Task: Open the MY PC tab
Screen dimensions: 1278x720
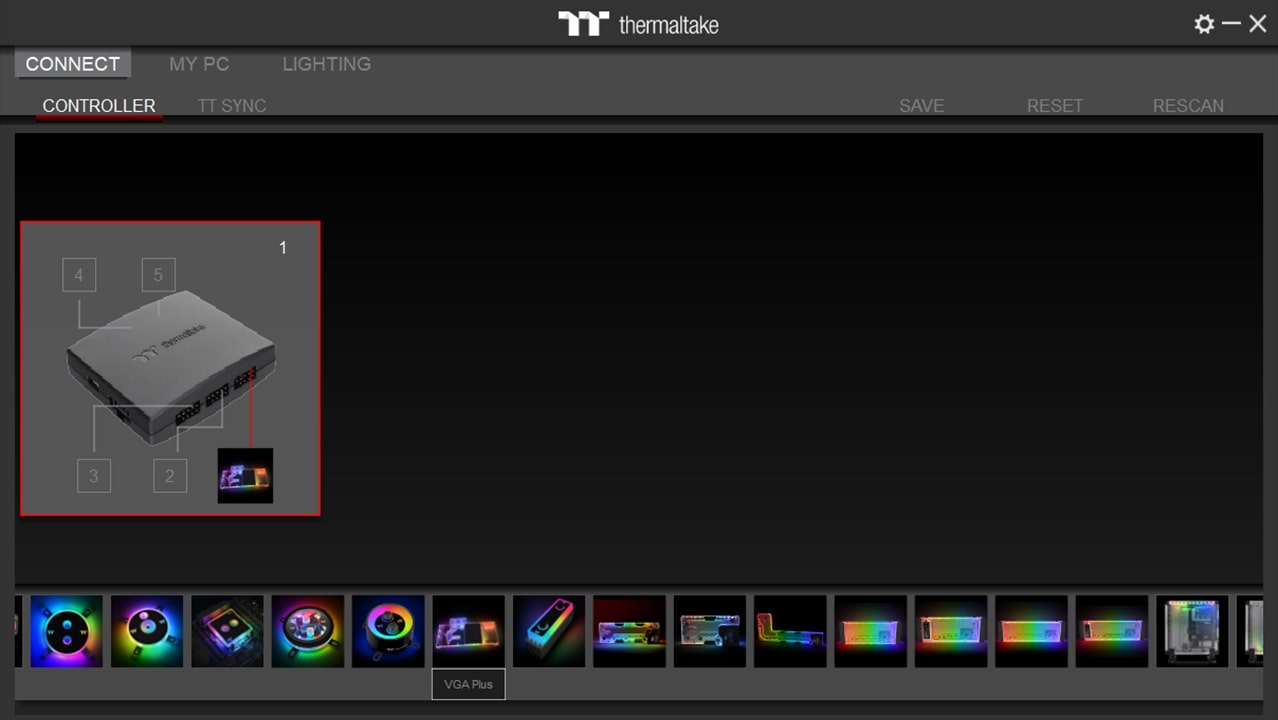Action: 199,64
